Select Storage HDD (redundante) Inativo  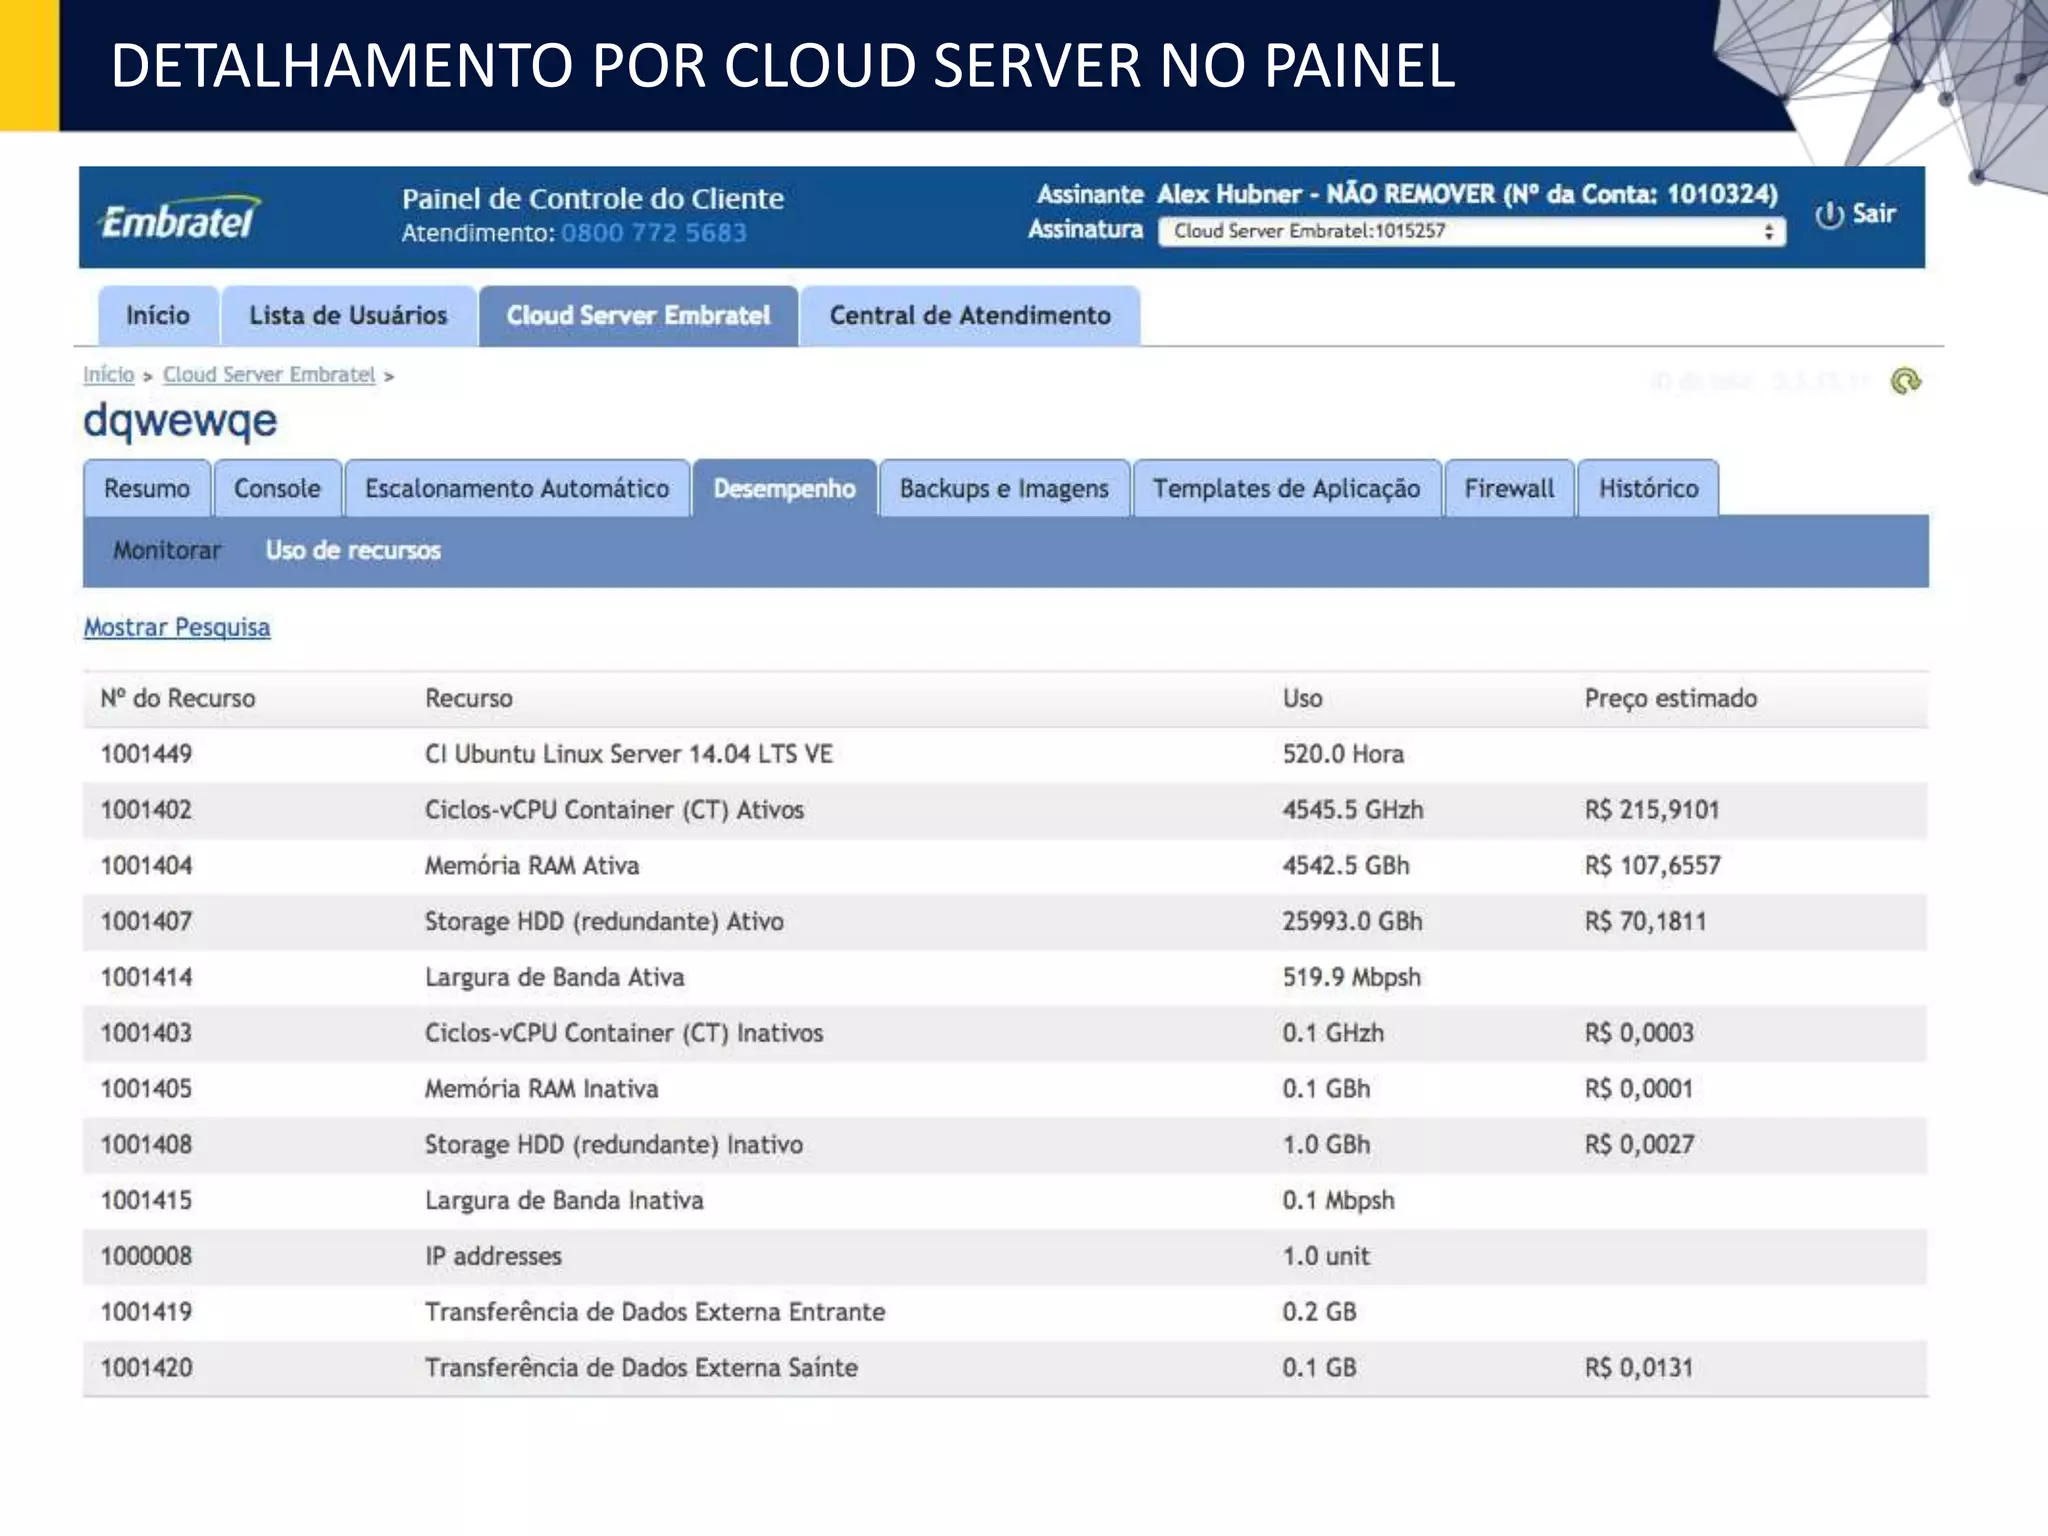(x=614, y=1145)
